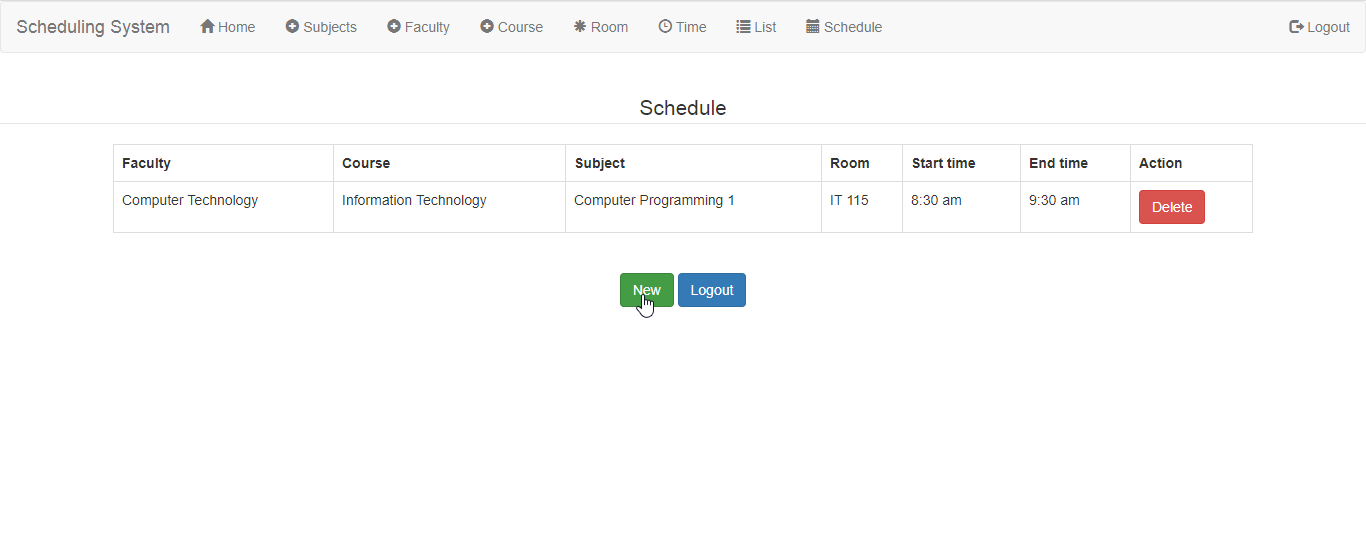The width and height of the screenshot is (1366, 554).
Task: Click the plus icon beside Subjects
Action: 292,27
